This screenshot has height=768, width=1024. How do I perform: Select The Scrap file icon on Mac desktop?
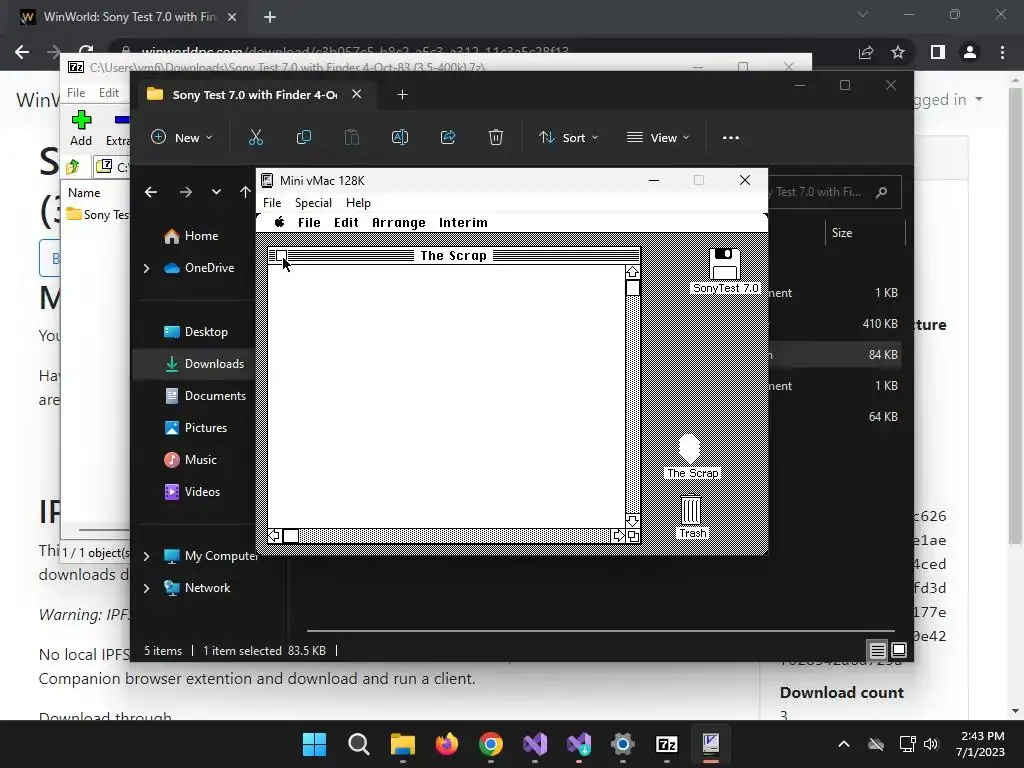pyautogui.click(x=689, y=449)
